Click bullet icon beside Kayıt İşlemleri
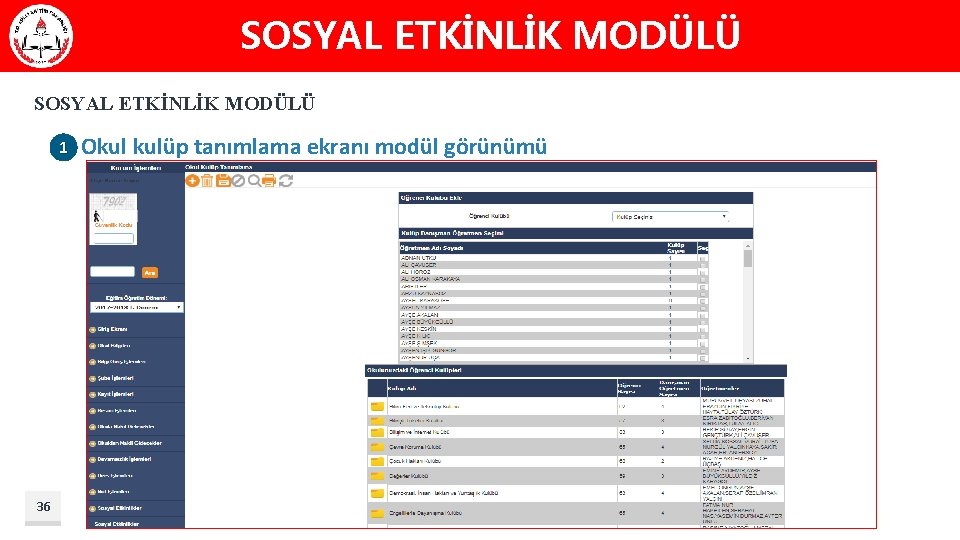Viewport: 960px width, 540px height. [92, 394]
